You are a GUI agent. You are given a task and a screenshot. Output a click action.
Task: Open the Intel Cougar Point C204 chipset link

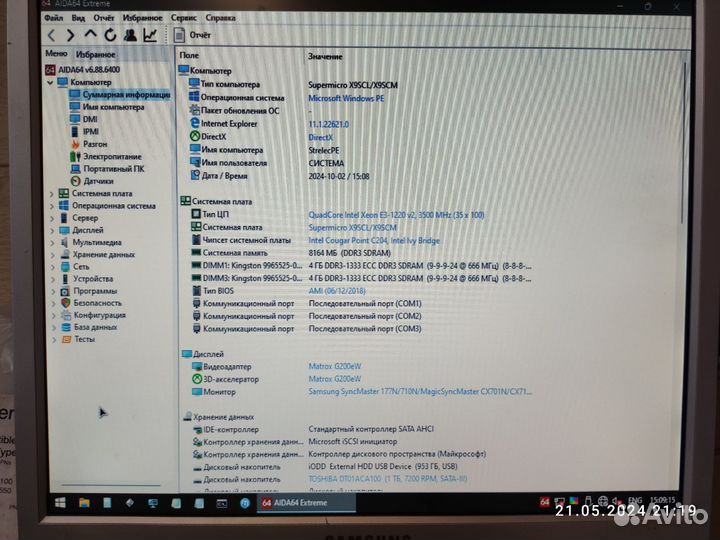coord(374,241)
